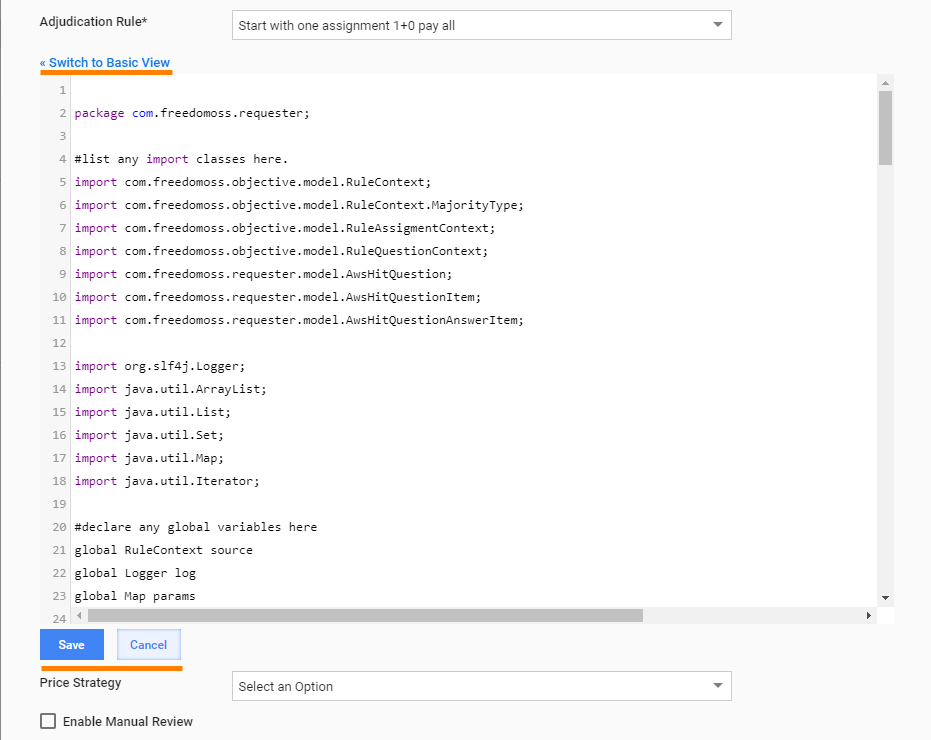931x740 pixels.
Task: Click the import RuleContext.MajorityType line
Action: point(299,205)
